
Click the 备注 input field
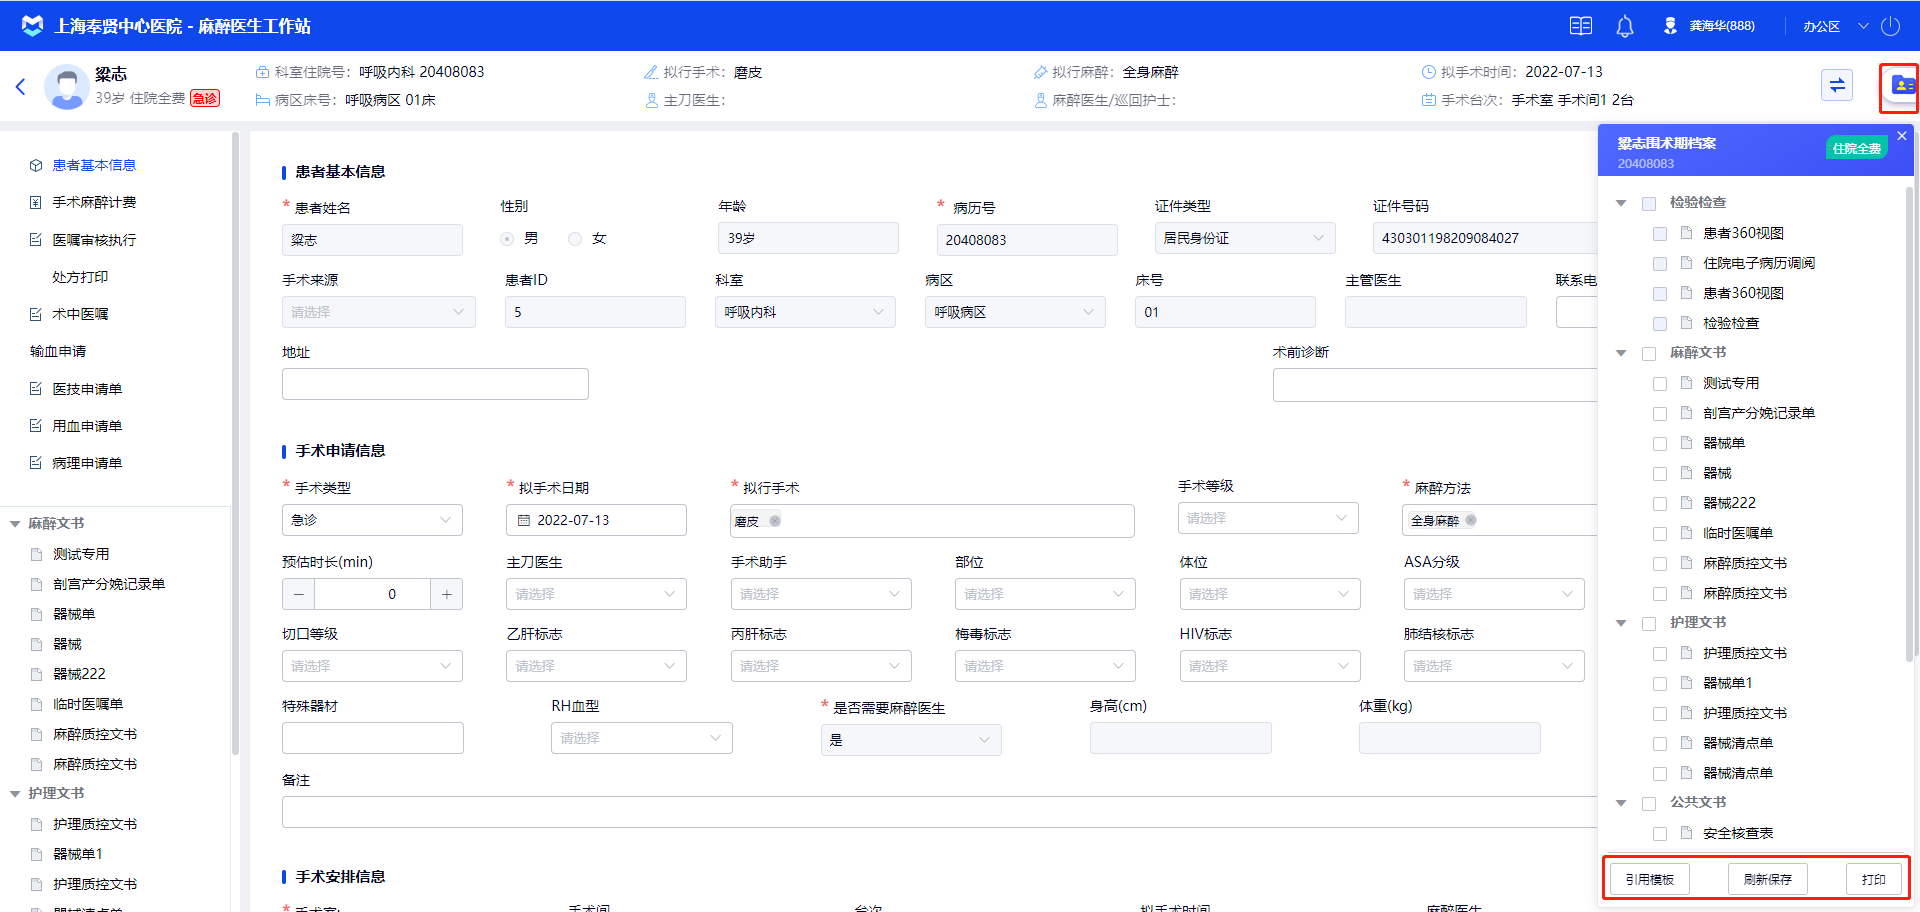tap(940, 812)
